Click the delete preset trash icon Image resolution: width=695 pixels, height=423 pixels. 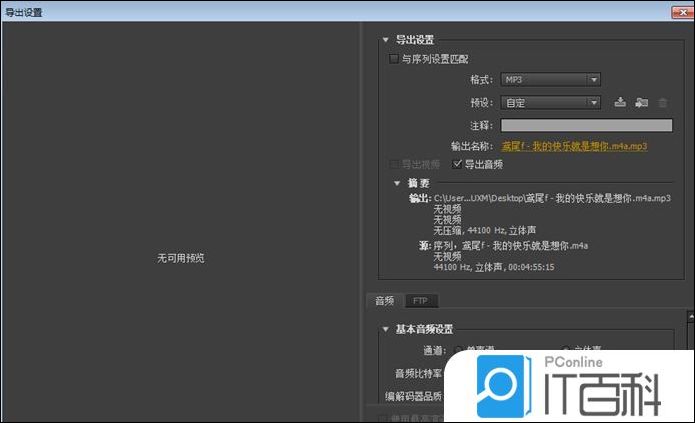click(663, 103)
